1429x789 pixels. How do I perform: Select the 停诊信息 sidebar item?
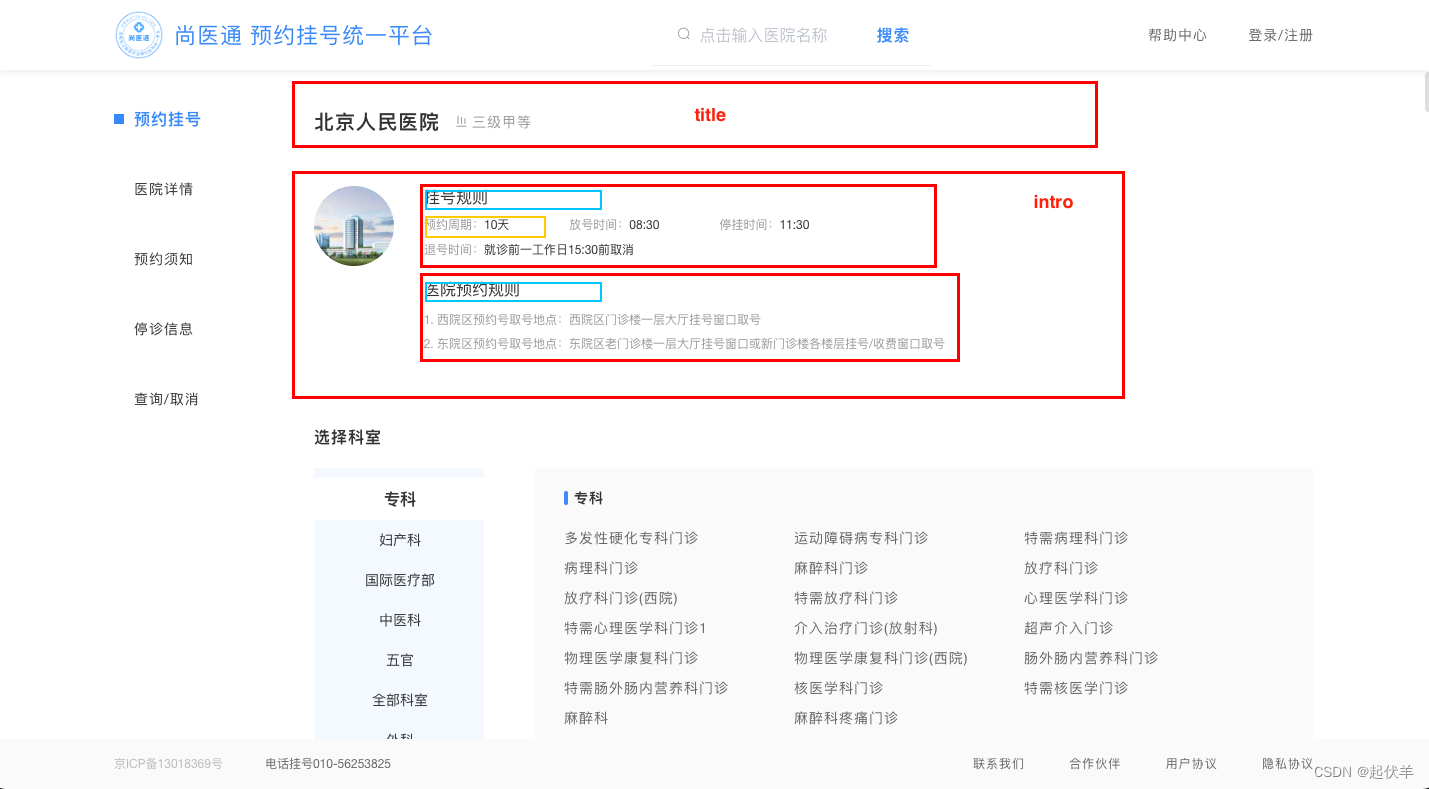click(x=164, y=329)
